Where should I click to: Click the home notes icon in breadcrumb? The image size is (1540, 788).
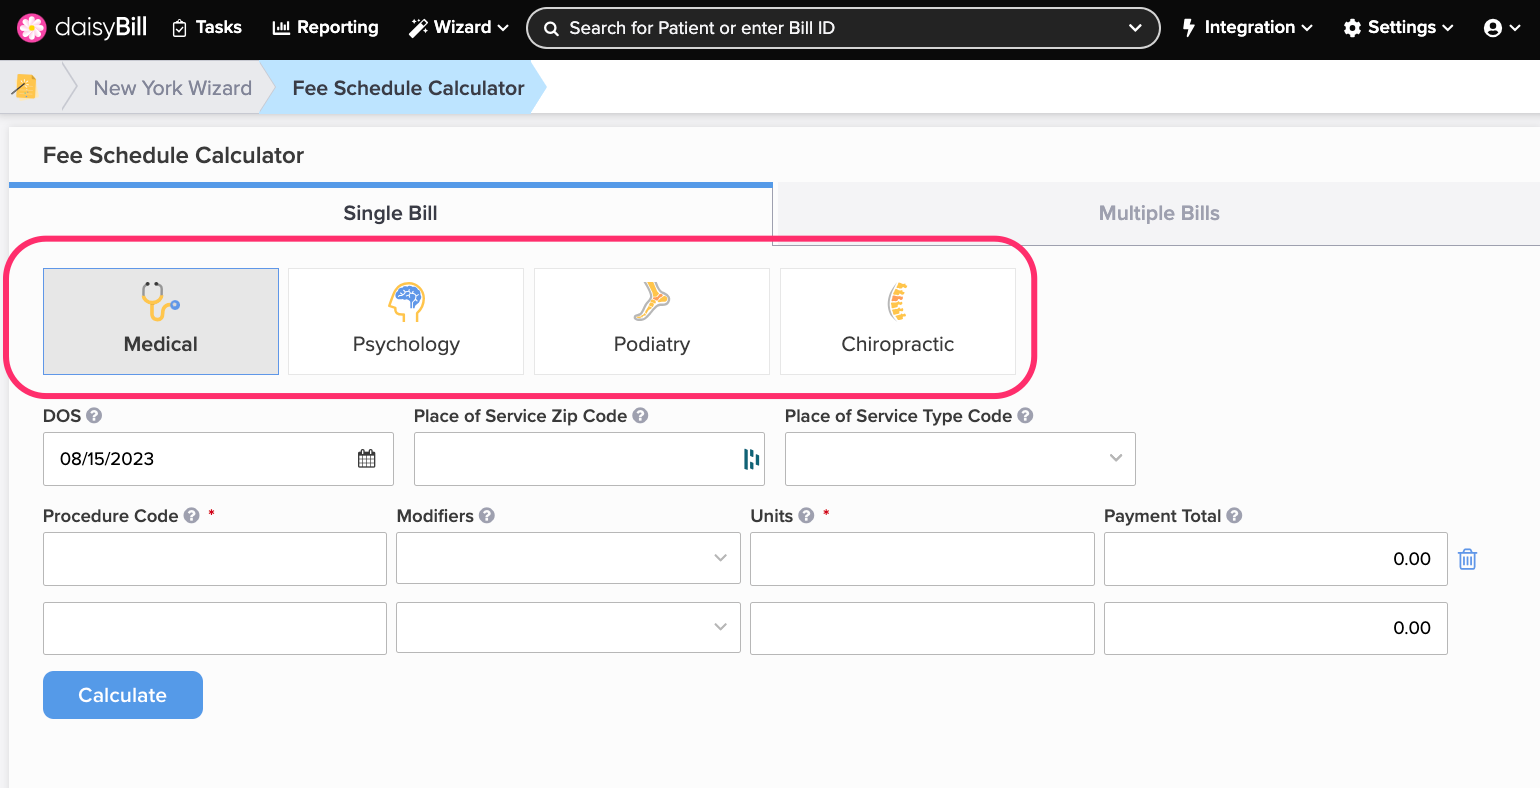[x=26, y=87]
